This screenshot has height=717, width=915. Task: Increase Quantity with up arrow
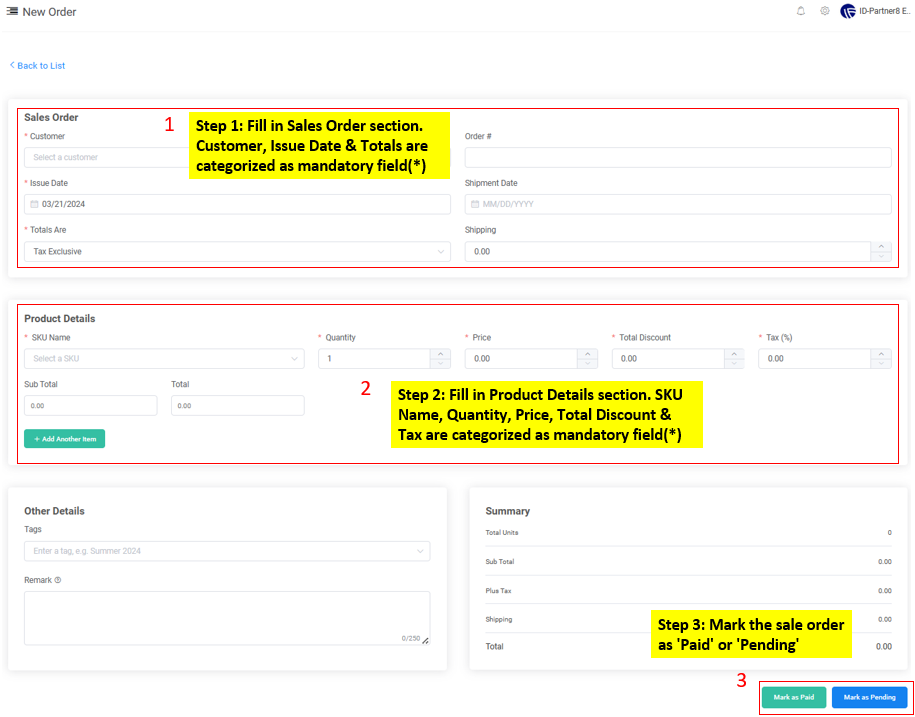tap(441, 354)
